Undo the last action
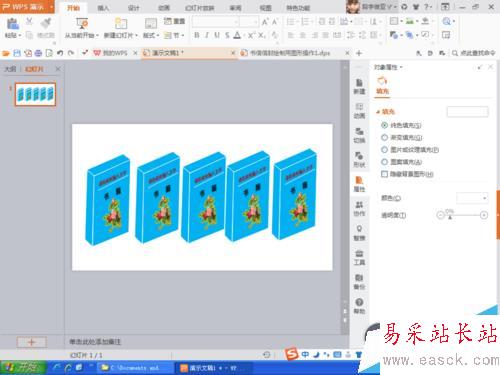500x375 pixels. tap(60, 53)
